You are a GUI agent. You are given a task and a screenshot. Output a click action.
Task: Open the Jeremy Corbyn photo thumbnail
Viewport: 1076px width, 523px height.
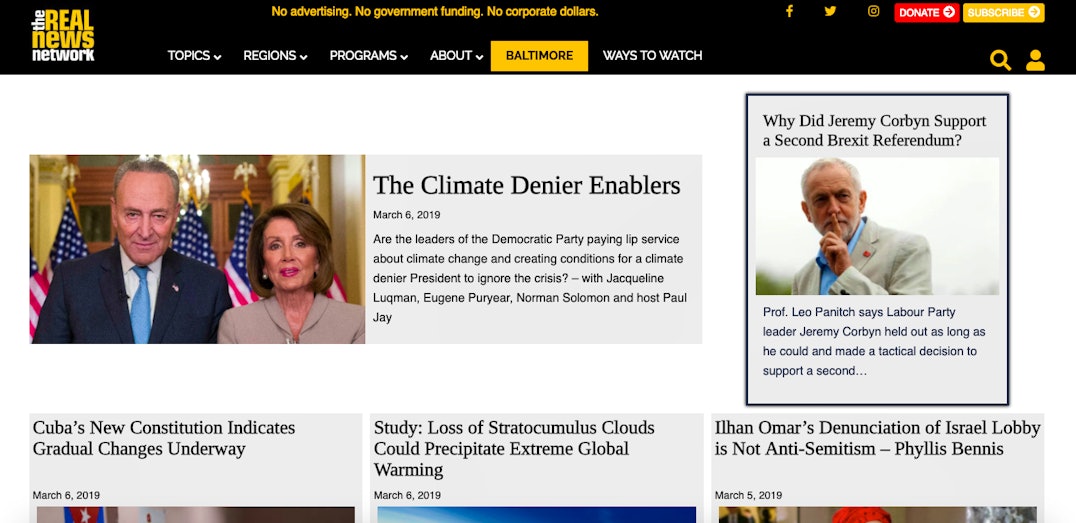point(877,226)
